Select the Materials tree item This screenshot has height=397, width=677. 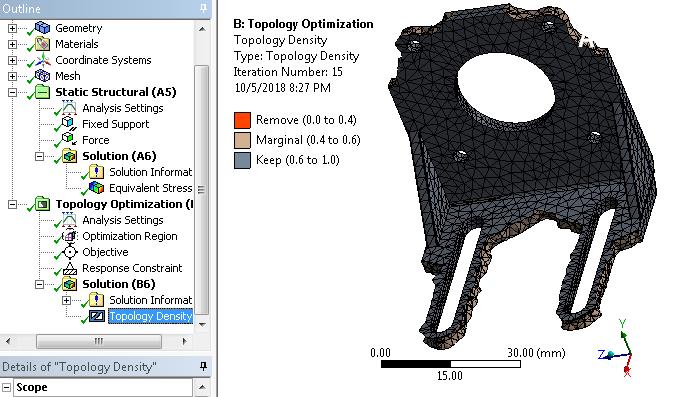pos(76,44)
